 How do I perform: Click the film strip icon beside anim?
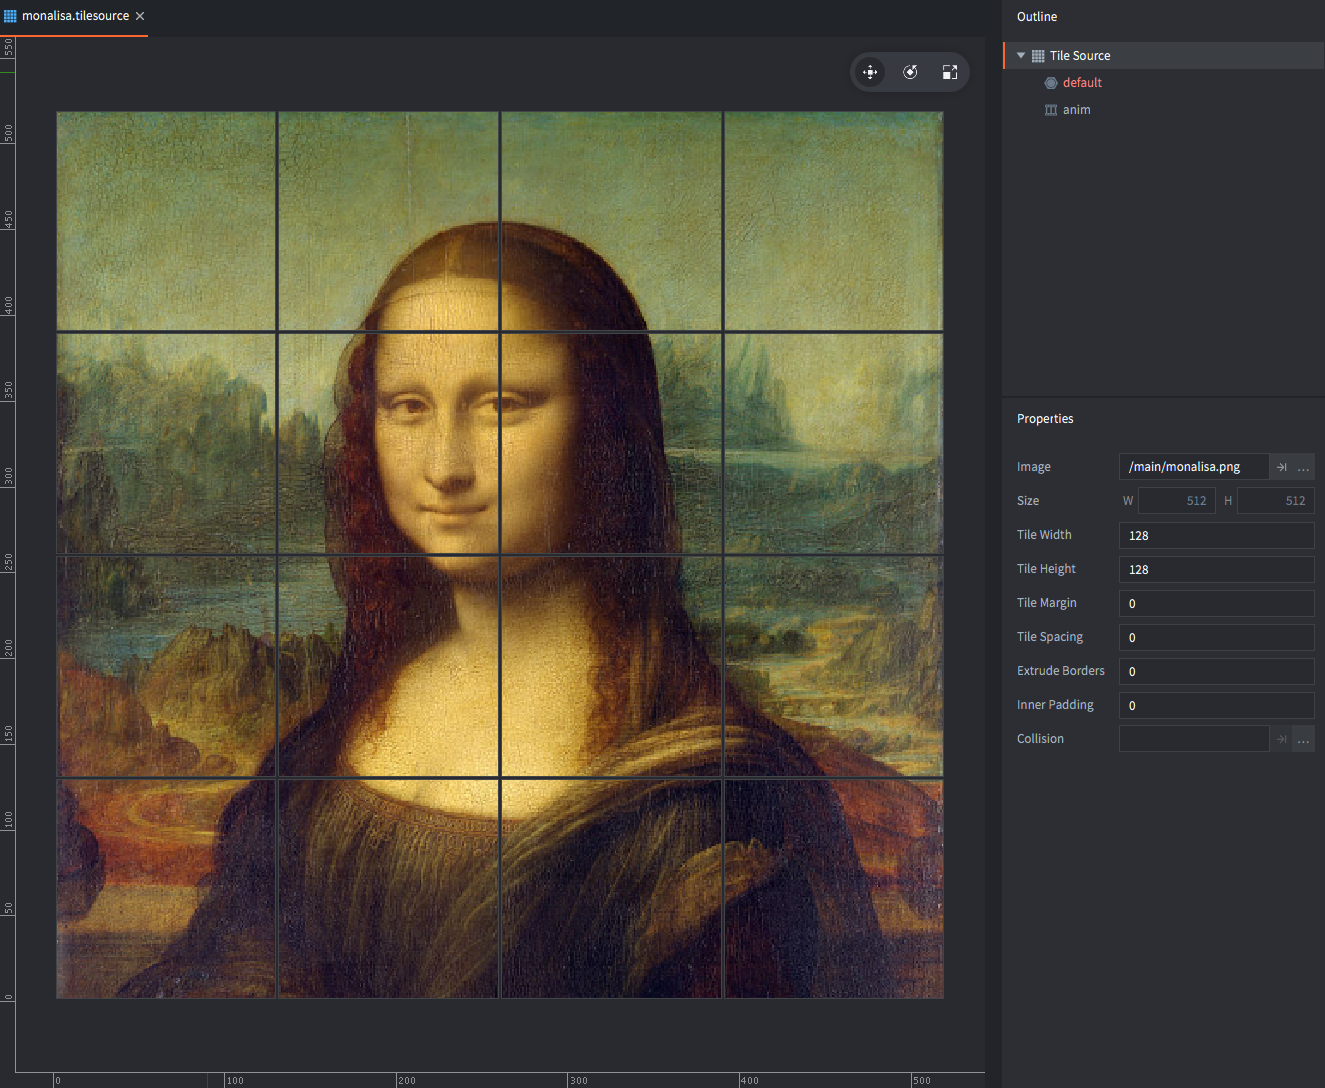[1051, 110]
